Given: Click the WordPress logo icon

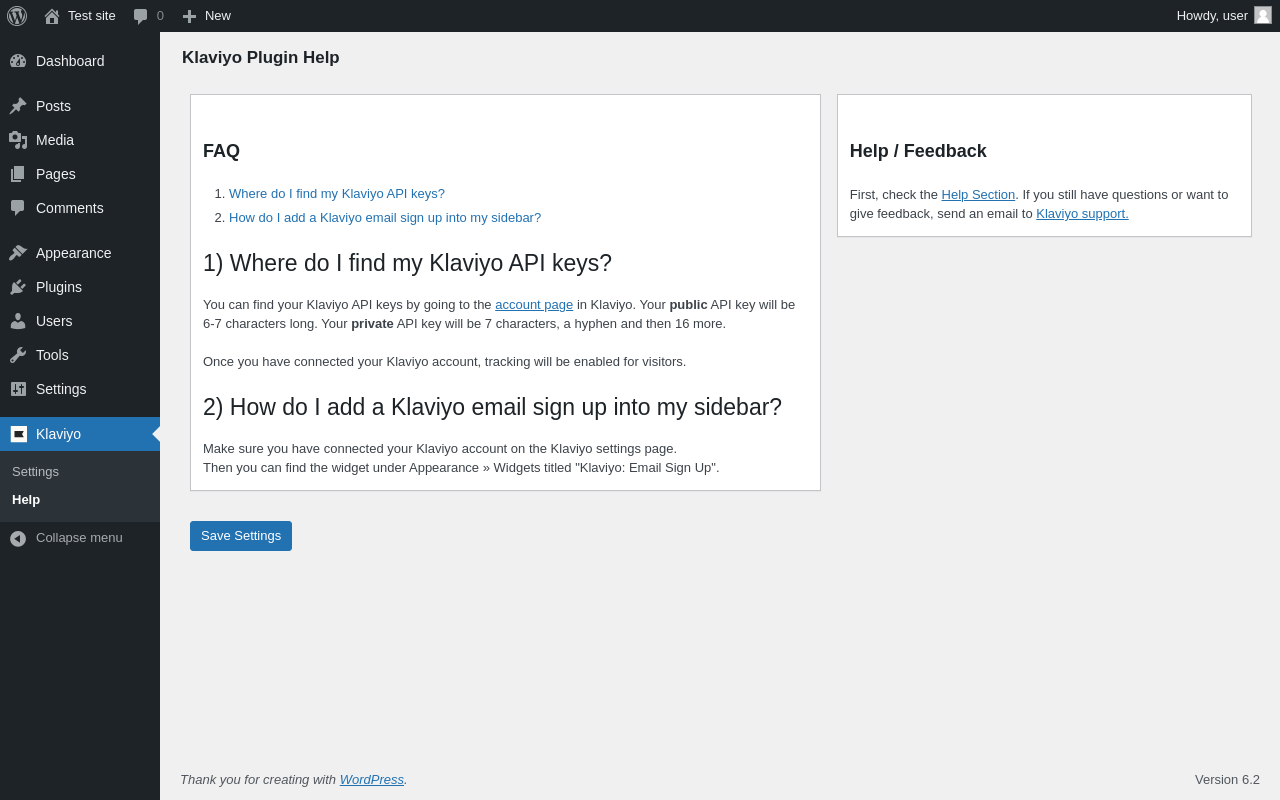Looking at the screenshot, I should click(x=17, y=16).
